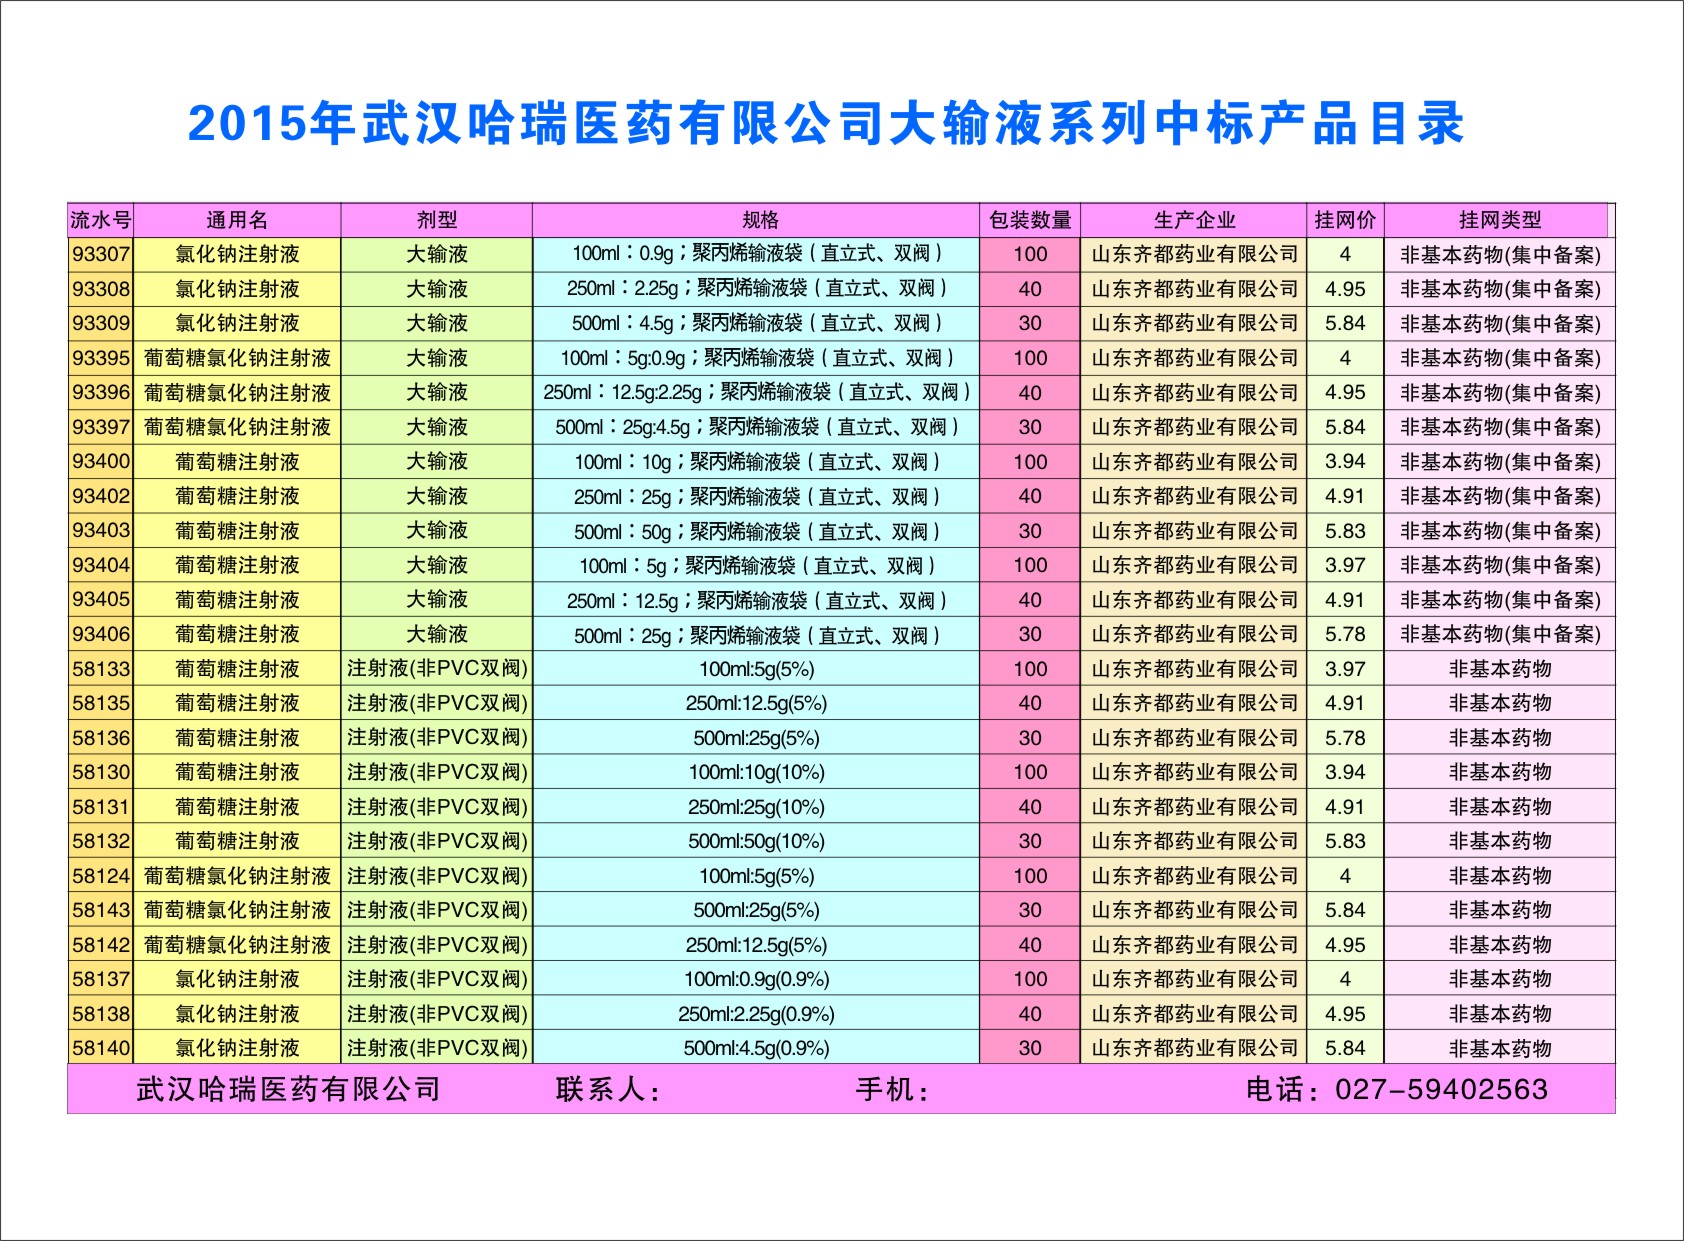The width and height of the screenshot is (1684, 1241).
Task: Select the '生产企业' column header
Action: (x=1194, y=220)
